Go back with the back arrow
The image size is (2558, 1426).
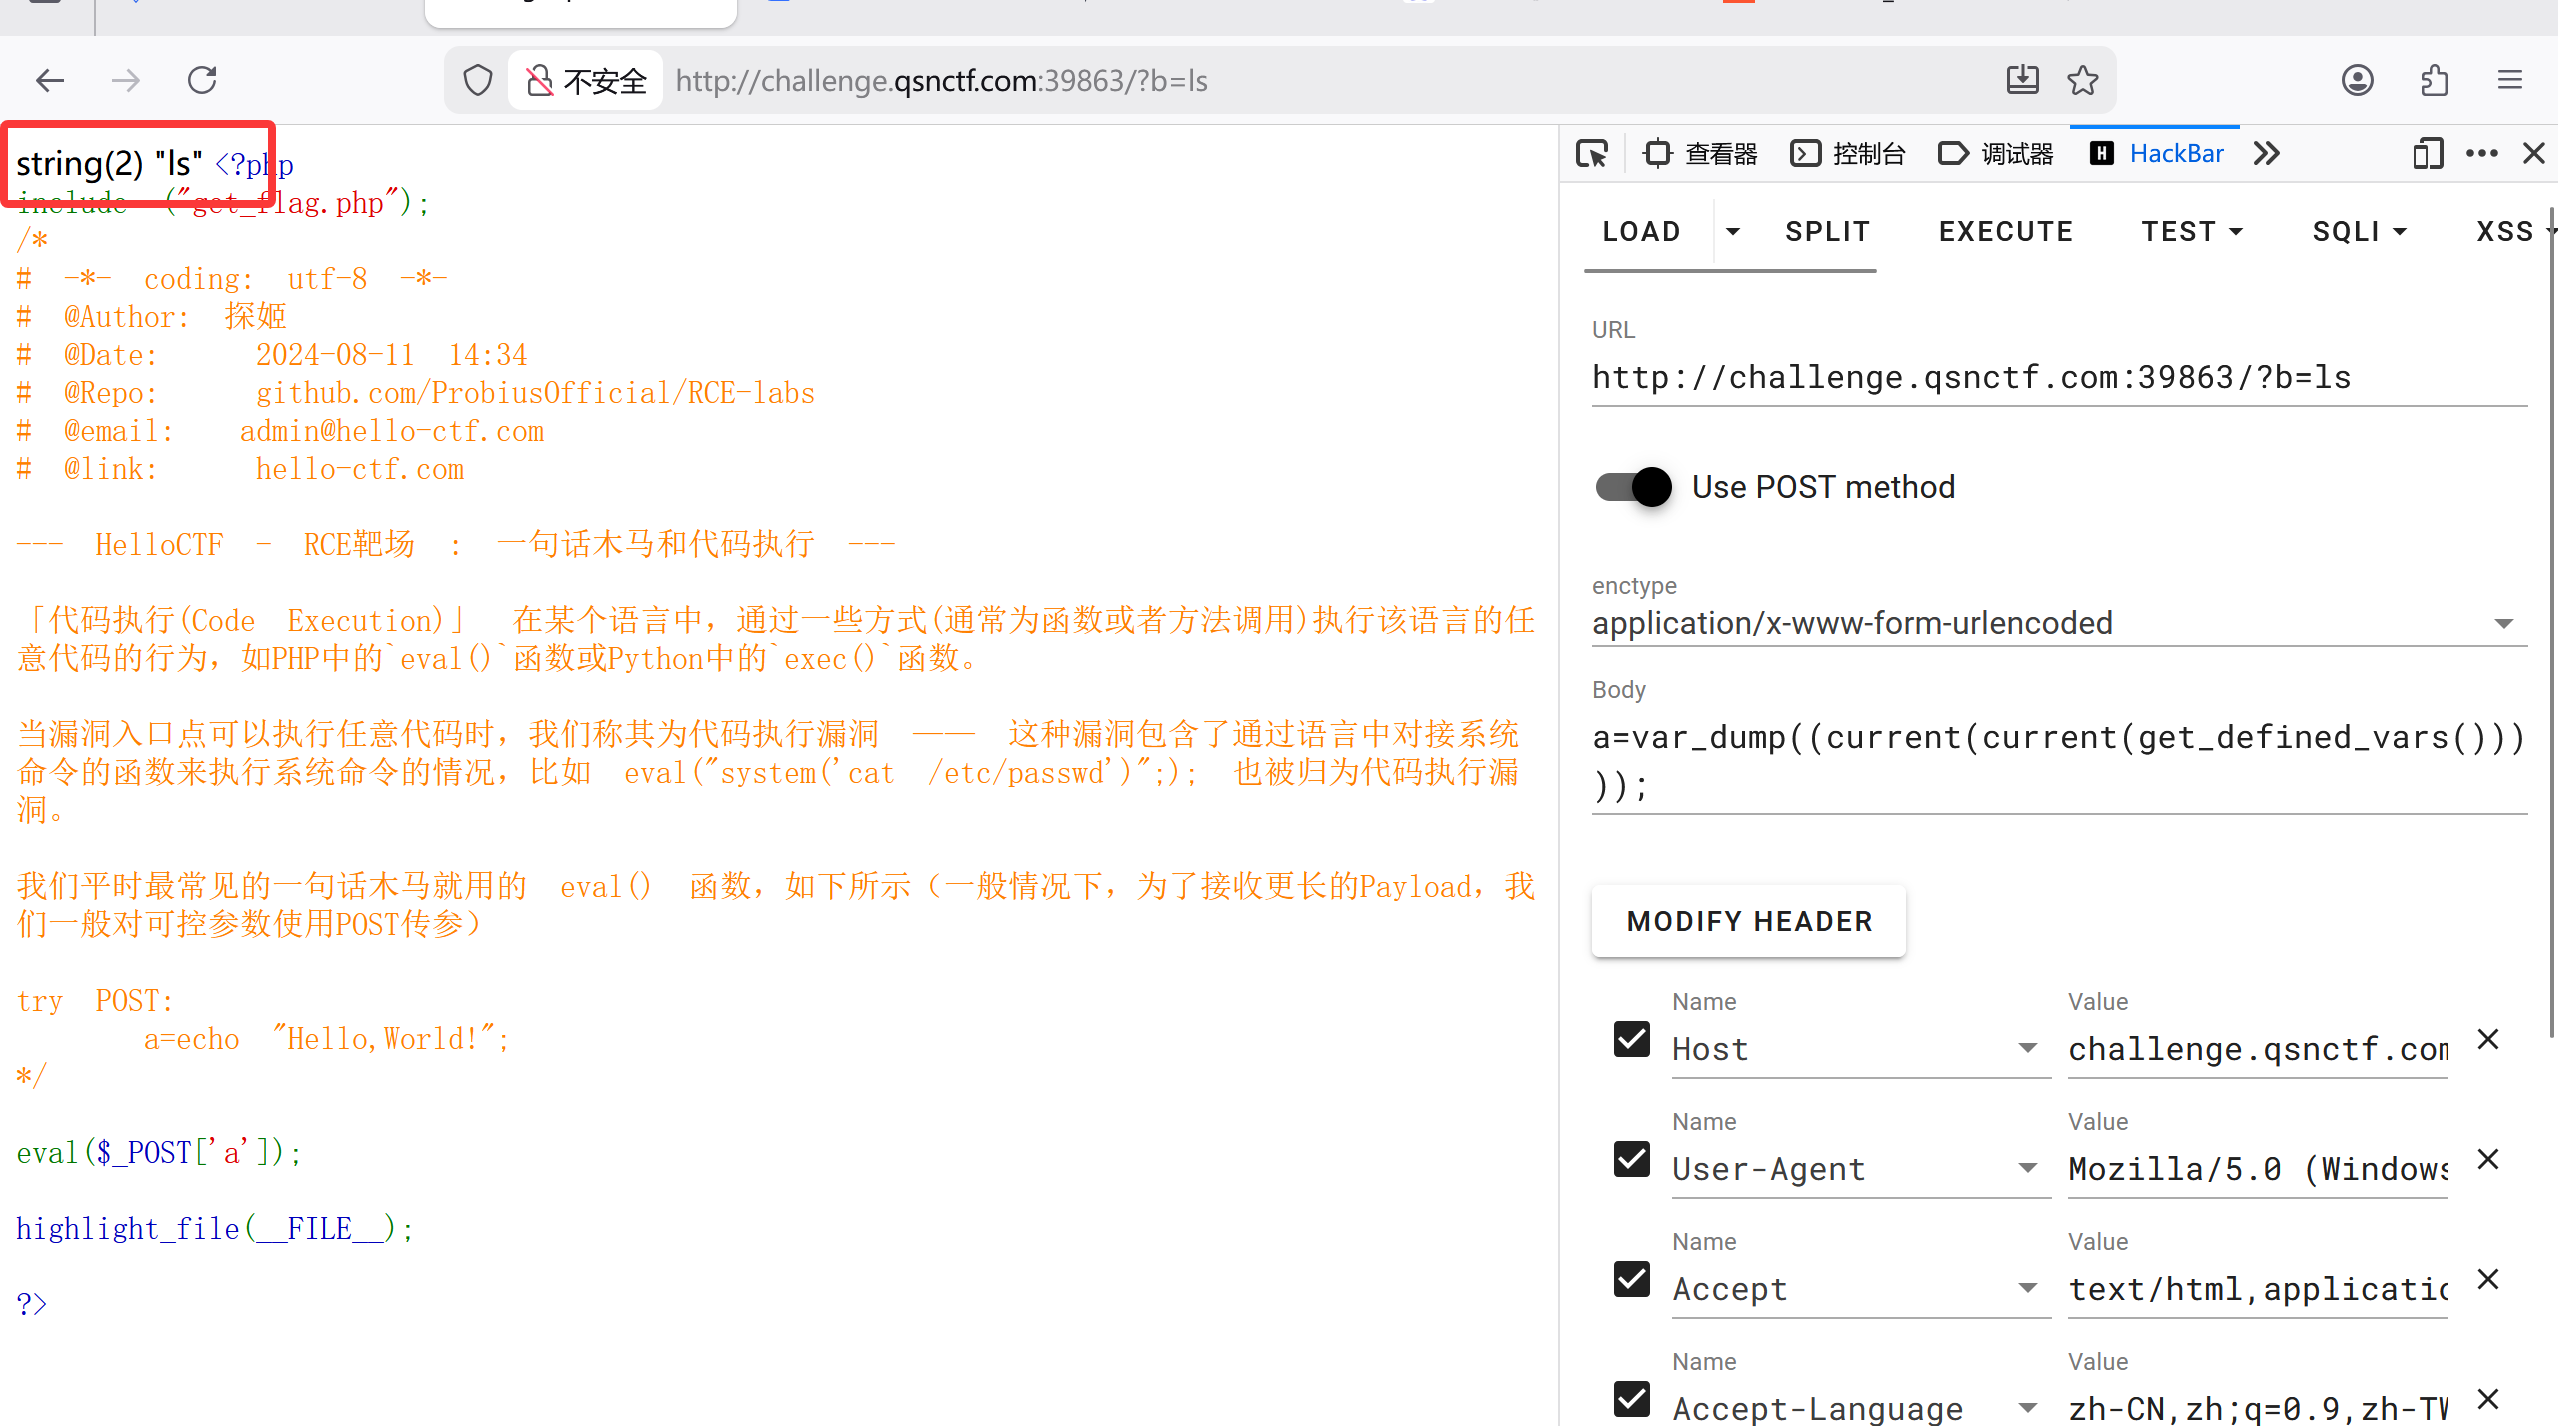tap(50, 80)
